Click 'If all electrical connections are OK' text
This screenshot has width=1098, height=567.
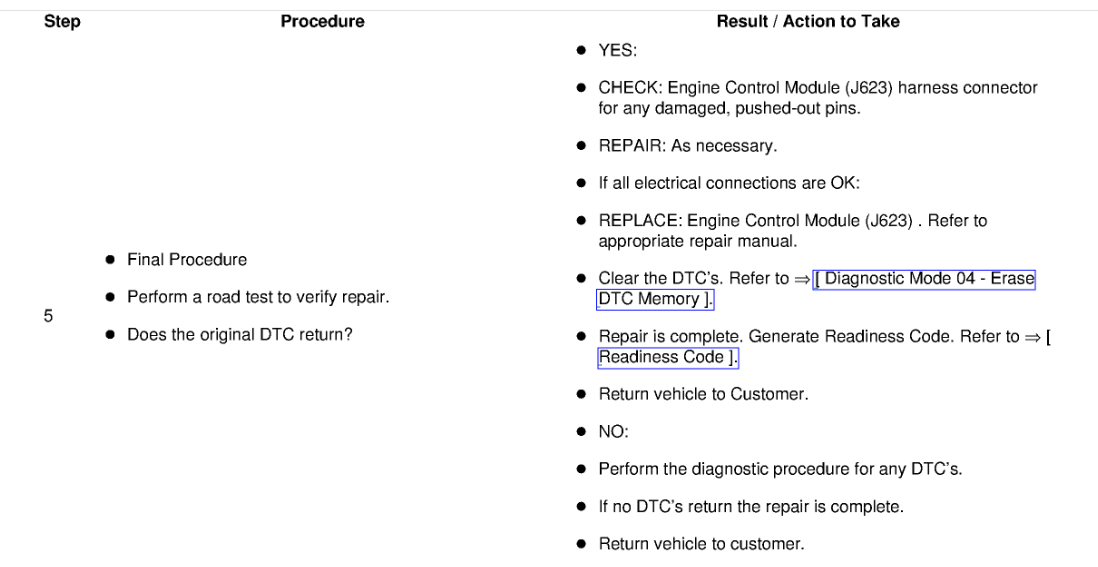pyautogui.click(x=715, y=183)
